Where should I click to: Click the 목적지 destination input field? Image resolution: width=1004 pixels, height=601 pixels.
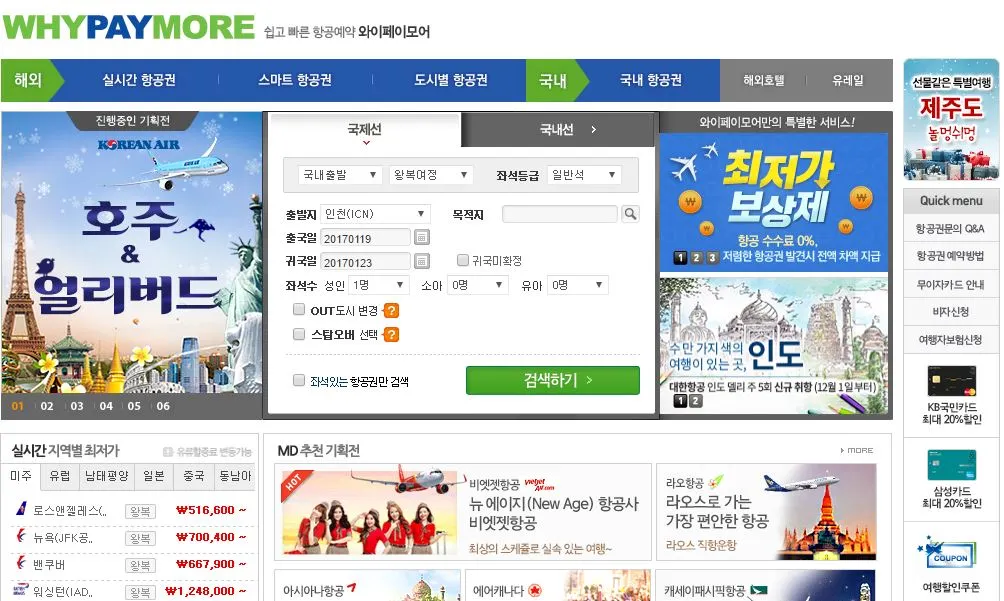click(x=560, y=214)
